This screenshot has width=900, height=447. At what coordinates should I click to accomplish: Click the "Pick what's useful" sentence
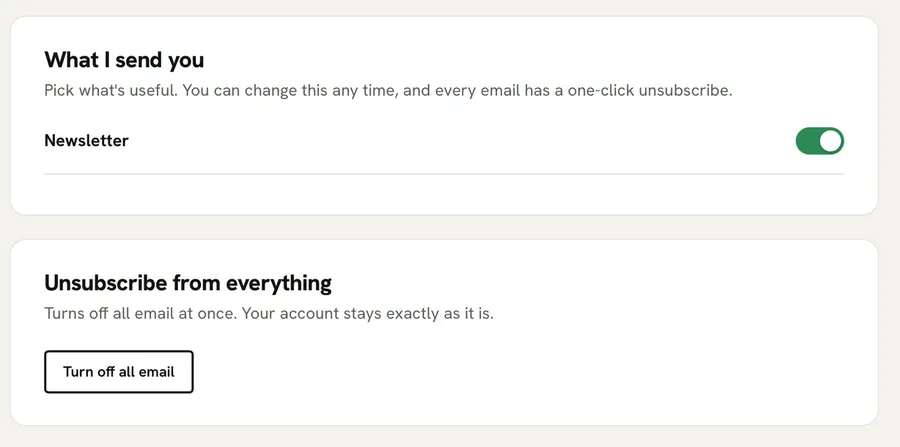pos(110,91)
